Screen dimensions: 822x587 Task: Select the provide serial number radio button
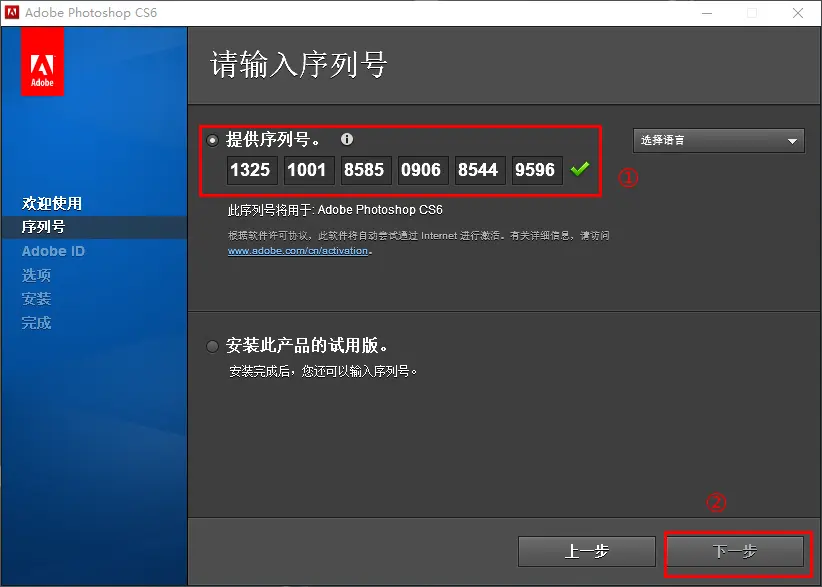click(212, 140)
